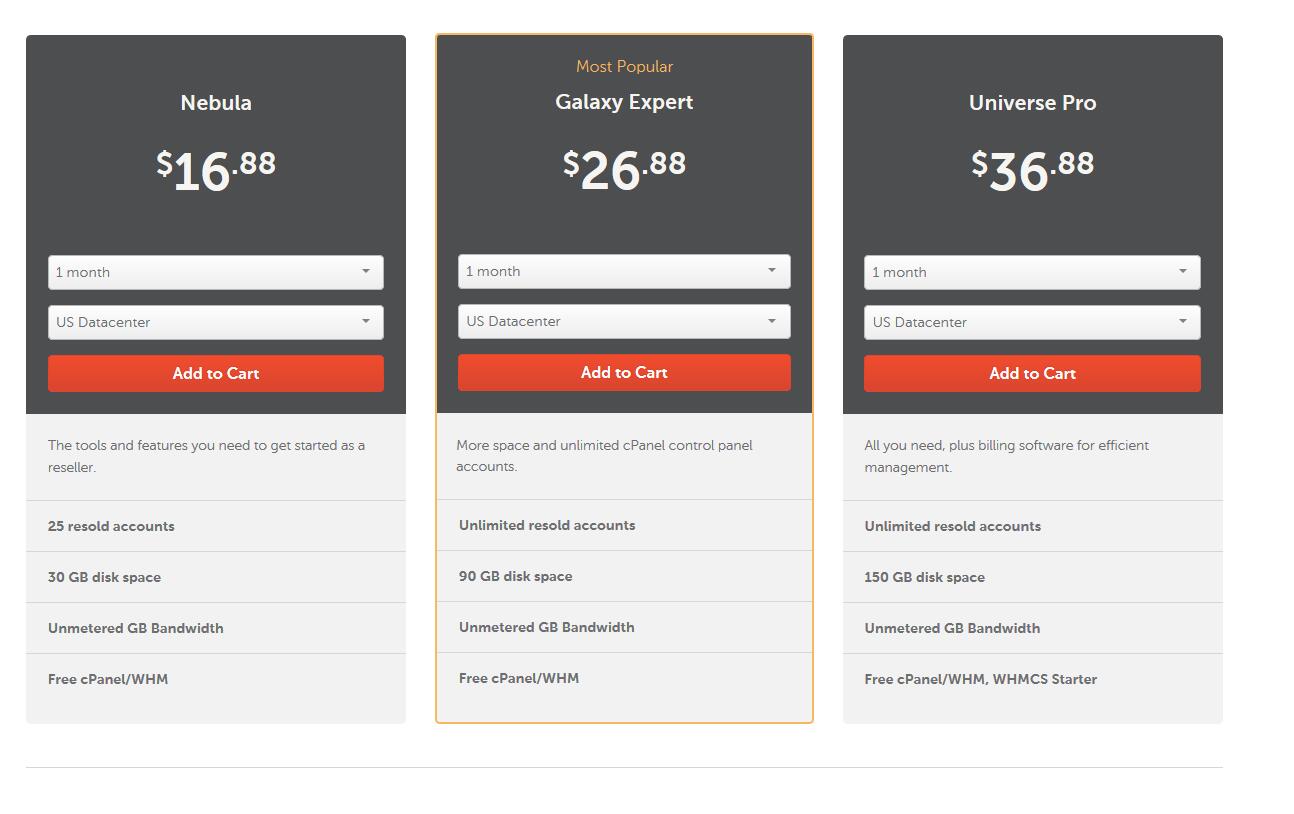Add Galaxy Expert plan to cart
The width and height of the screenshot is (1294, 814).
coord(624,372)
